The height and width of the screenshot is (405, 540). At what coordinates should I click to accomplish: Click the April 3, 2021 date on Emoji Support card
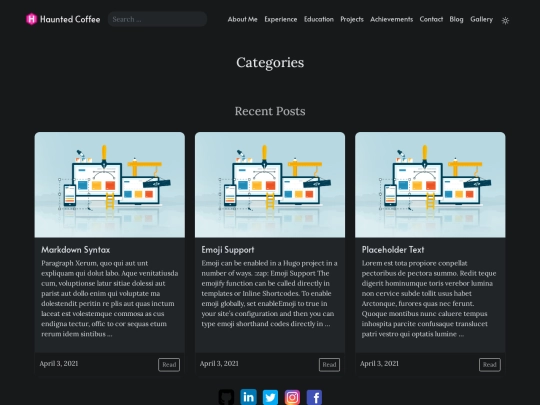click(x=219, y=364)
